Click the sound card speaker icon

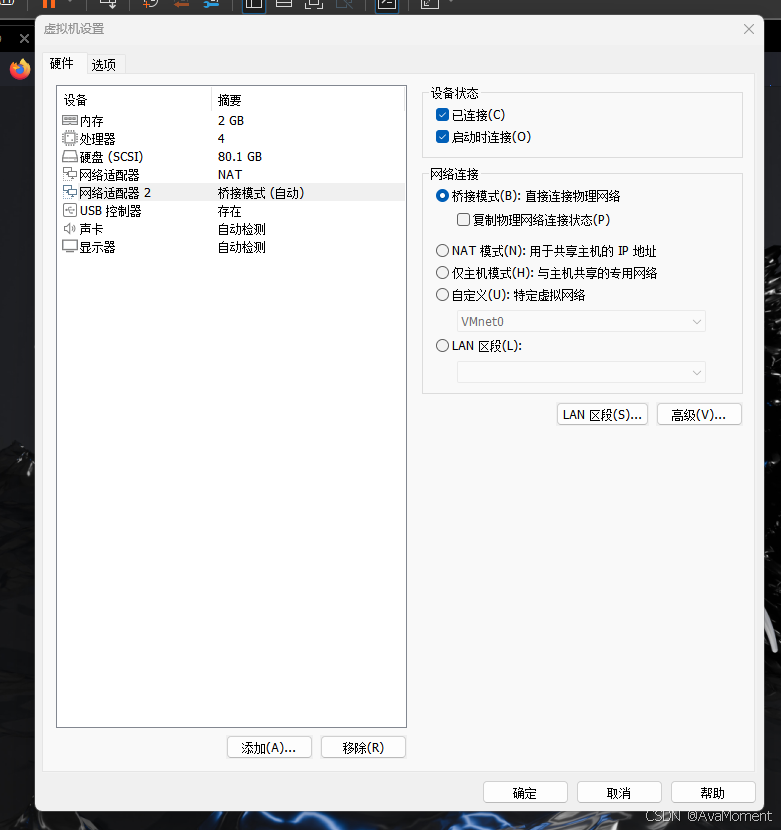click(x=69, y=229)
